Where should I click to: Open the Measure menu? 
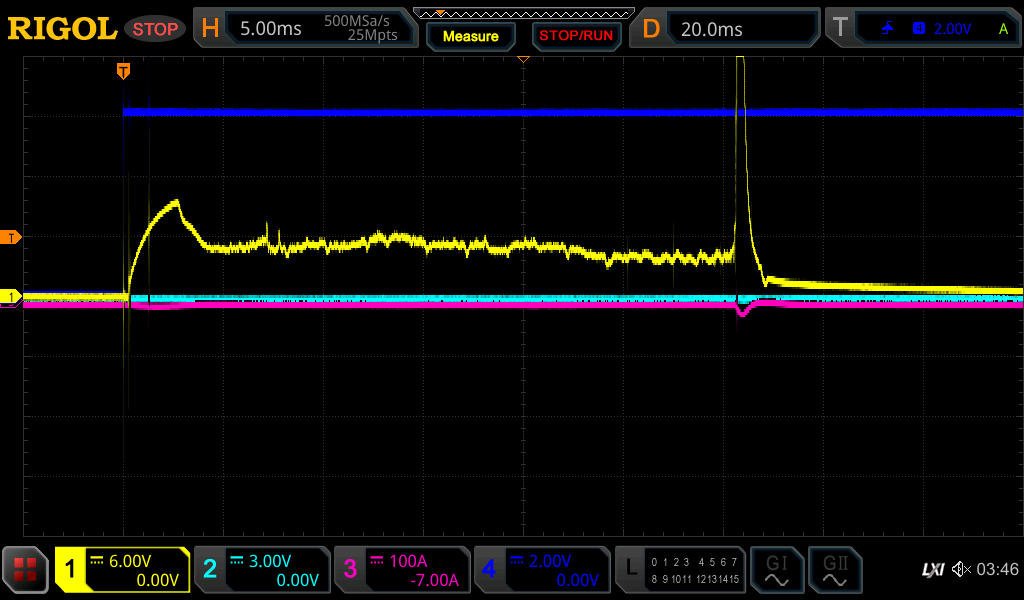[x=470, y=36]
